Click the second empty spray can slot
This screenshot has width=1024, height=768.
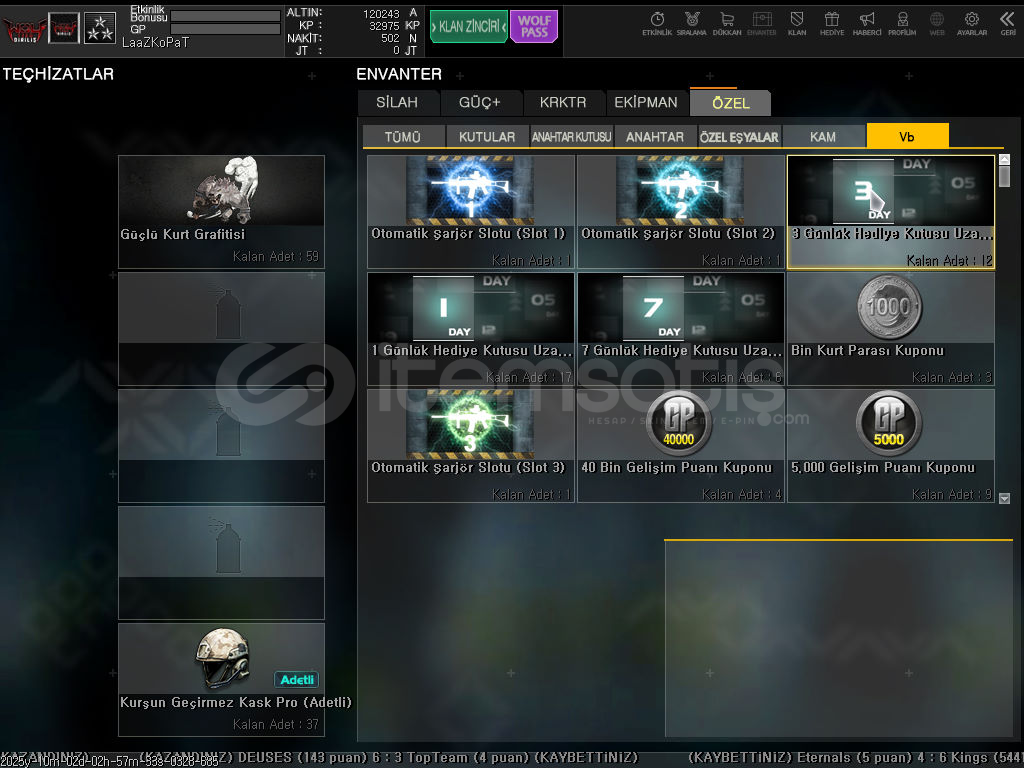221,445
